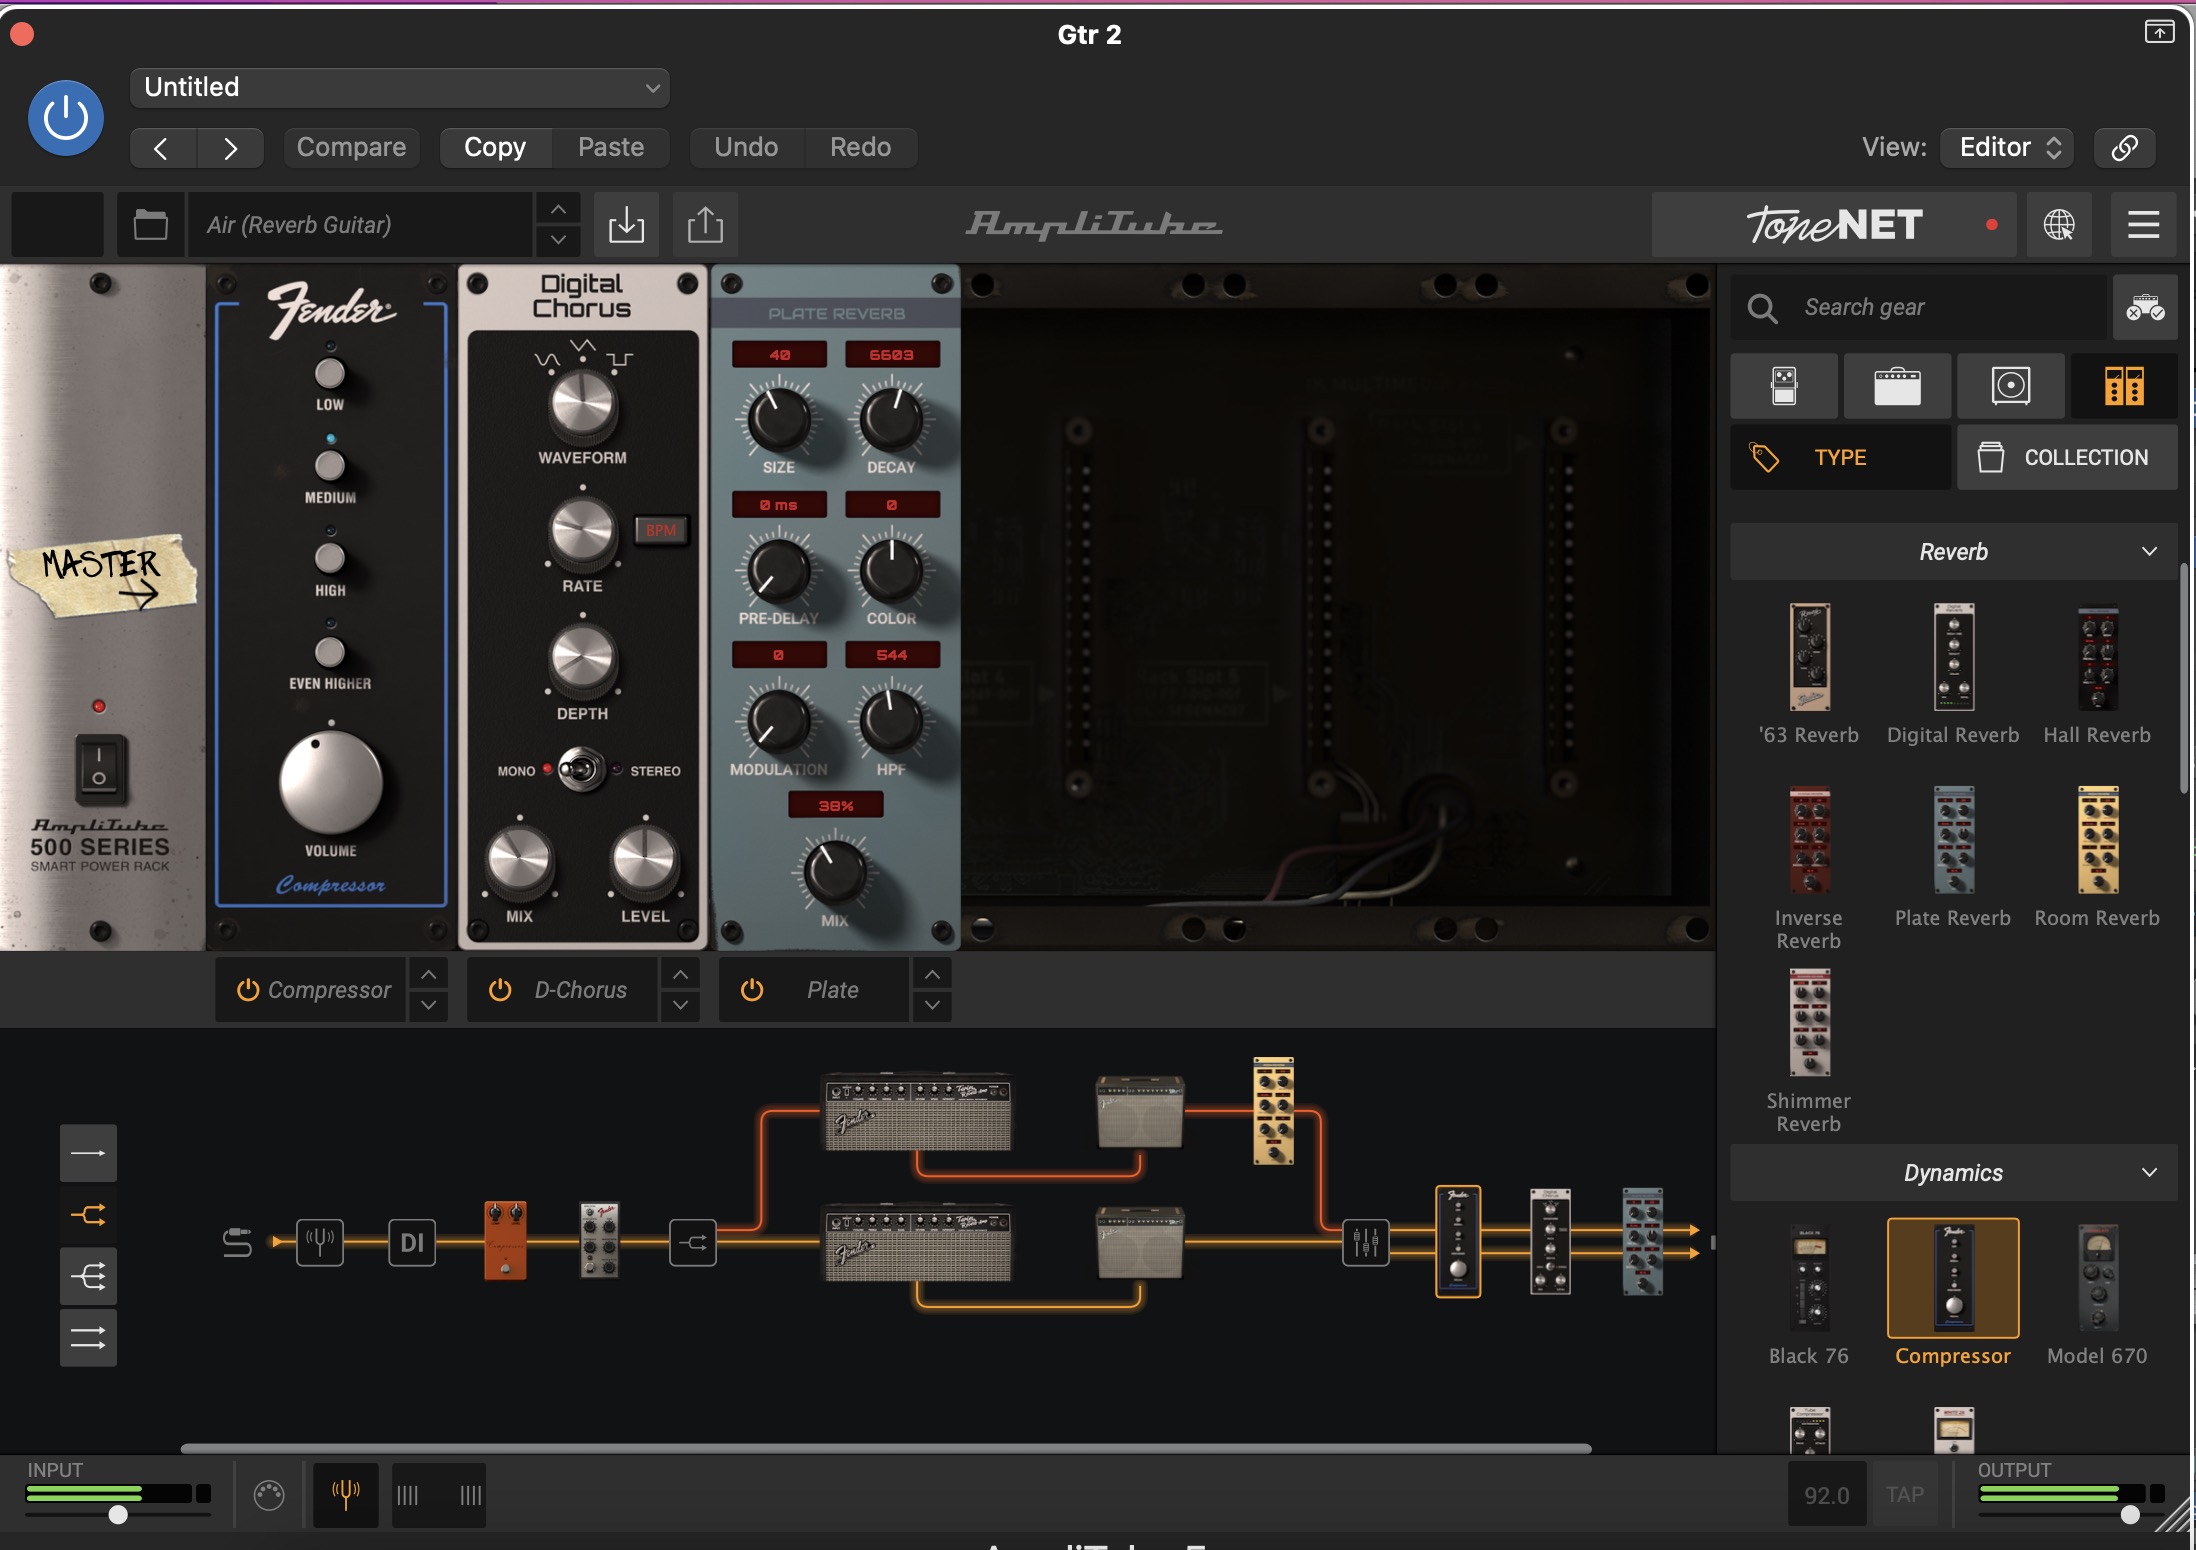Click the tuner block in signal chain

(320, 1243)
